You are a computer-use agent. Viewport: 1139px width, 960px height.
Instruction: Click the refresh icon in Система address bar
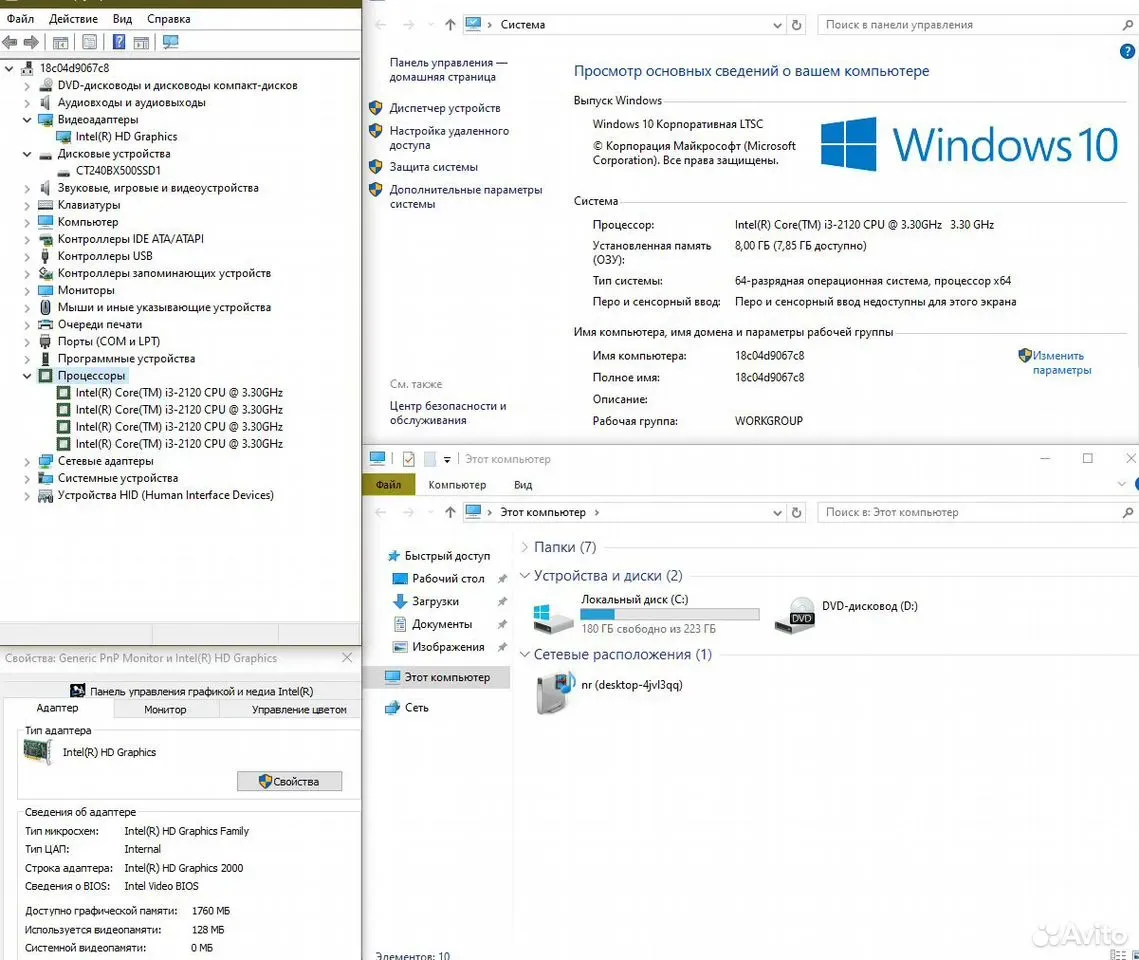click(x=796, y=25)
